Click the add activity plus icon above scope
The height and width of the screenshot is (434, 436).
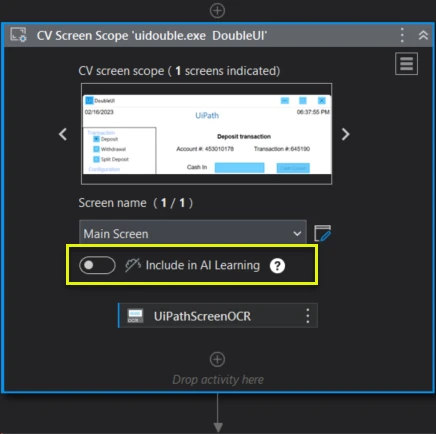tap(217, 11)
